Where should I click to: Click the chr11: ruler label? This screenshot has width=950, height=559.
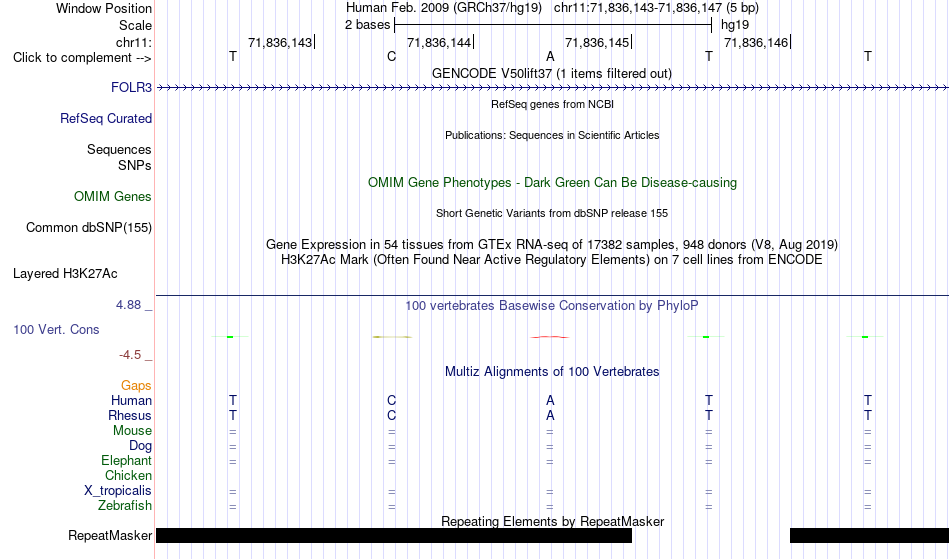133,42
